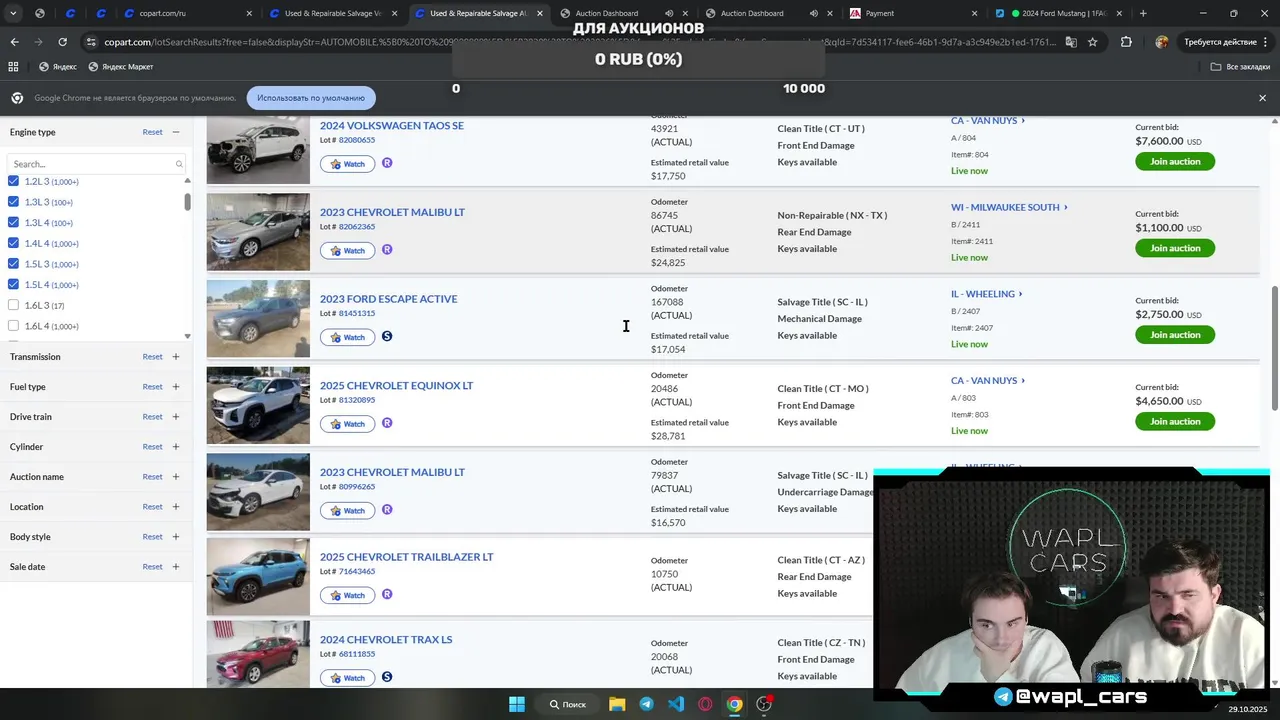
Task: Open the apps grid in bookmarks bar
Action: (13, 67)
